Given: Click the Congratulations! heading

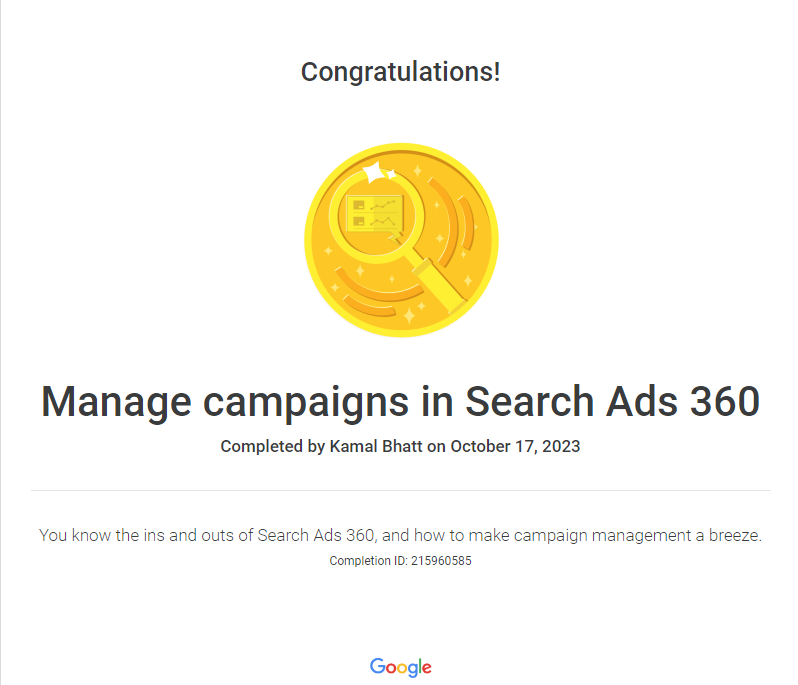Looking at the screenshot, I should pos(400,72).
